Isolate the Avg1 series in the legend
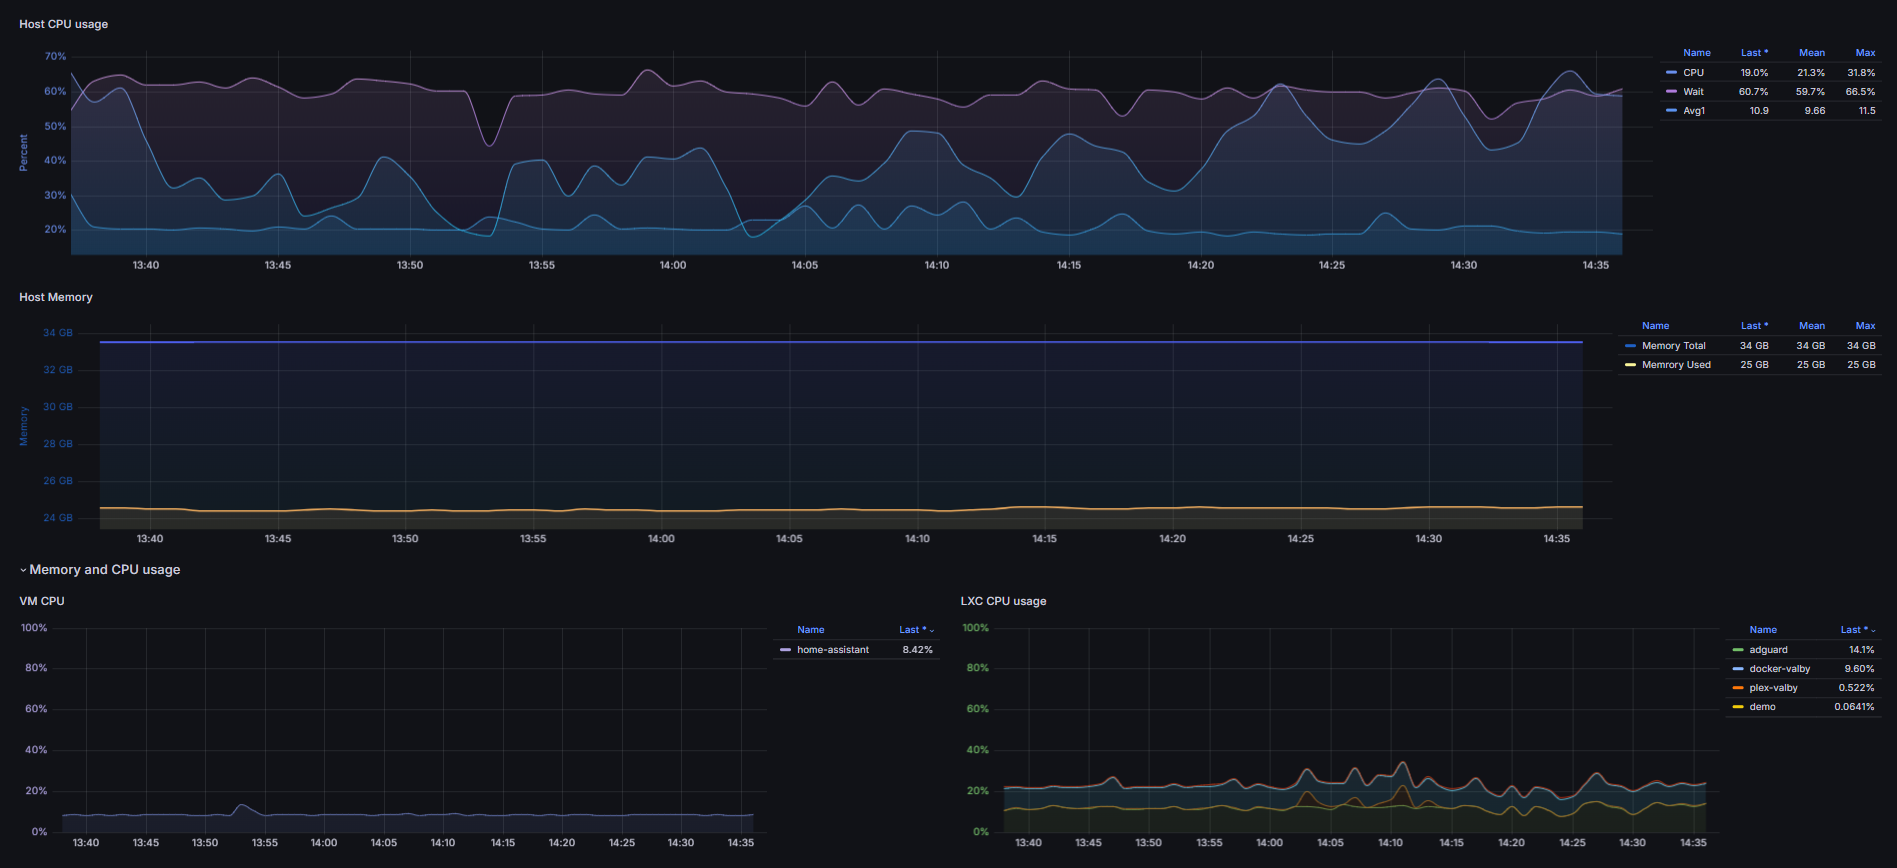 pos(1694,111)
